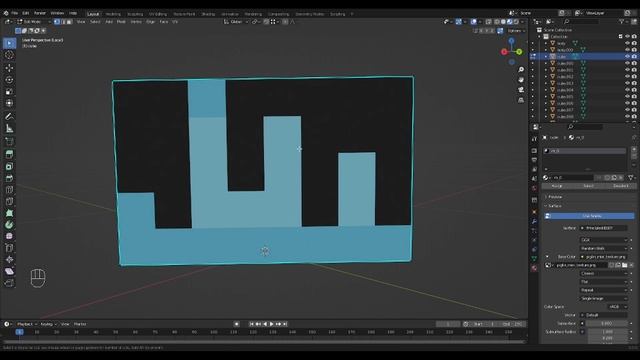Select the Transform tool

(x=9, y=103)
